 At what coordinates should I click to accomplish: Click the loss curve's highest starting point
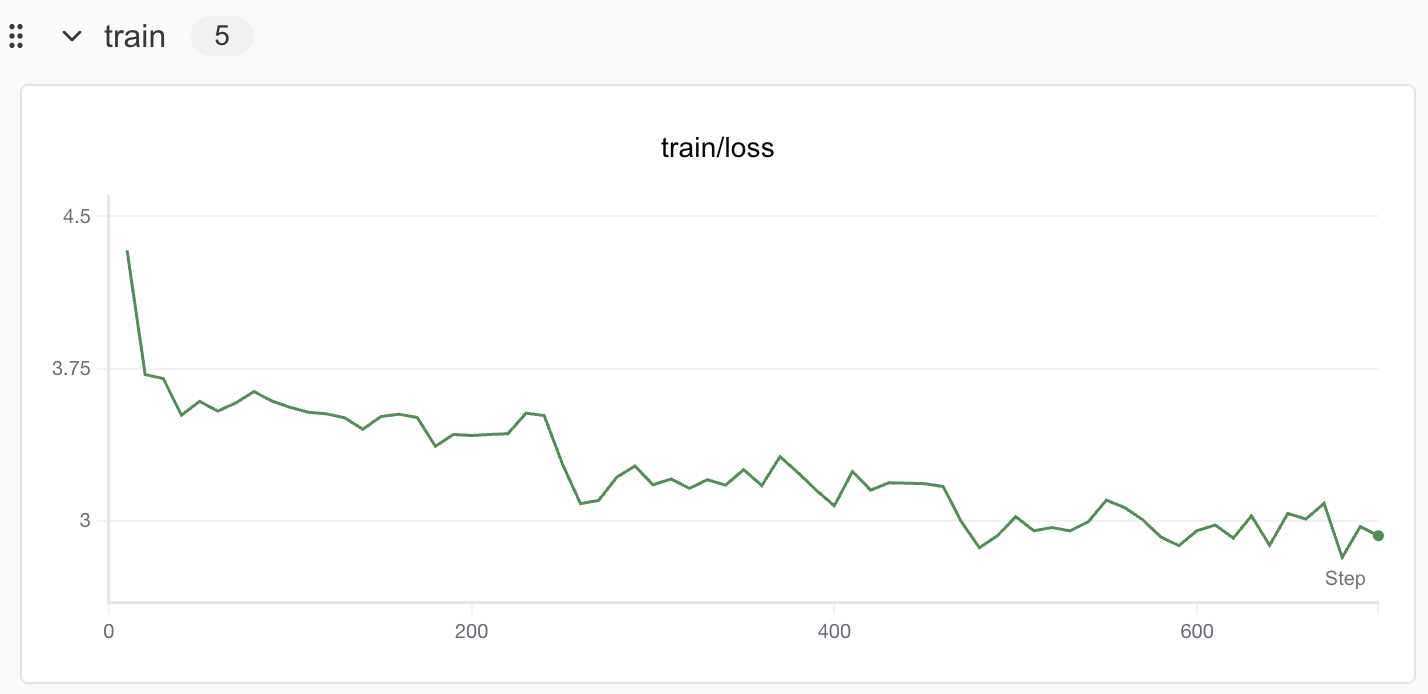[127, 251]
